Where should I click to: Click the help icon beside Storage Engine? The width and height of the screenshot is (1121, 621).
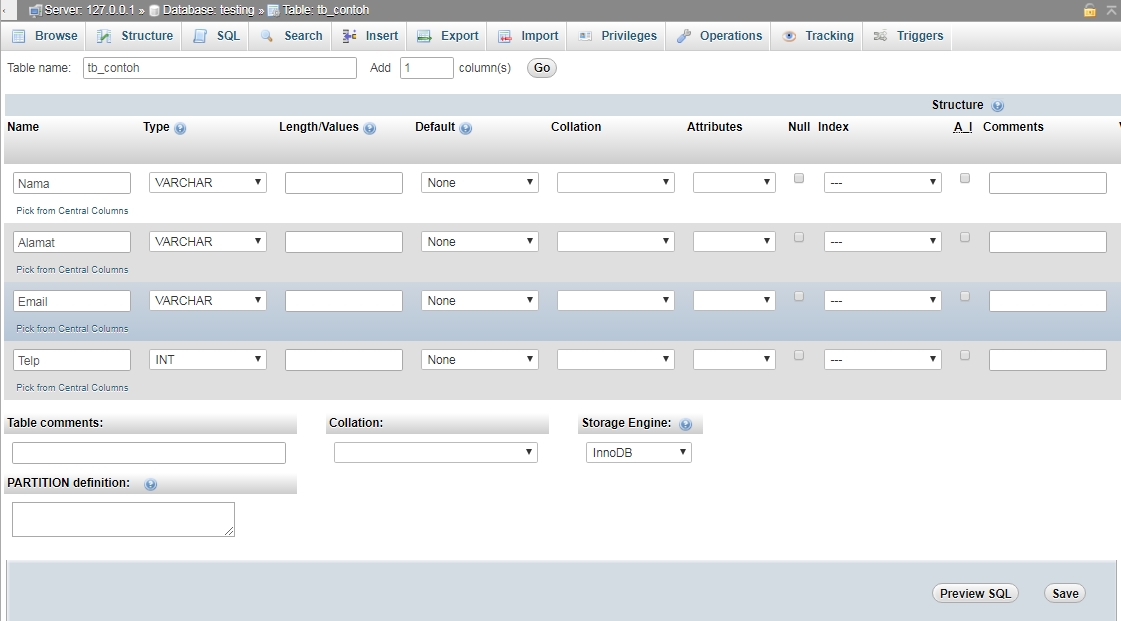coord(685,423)
